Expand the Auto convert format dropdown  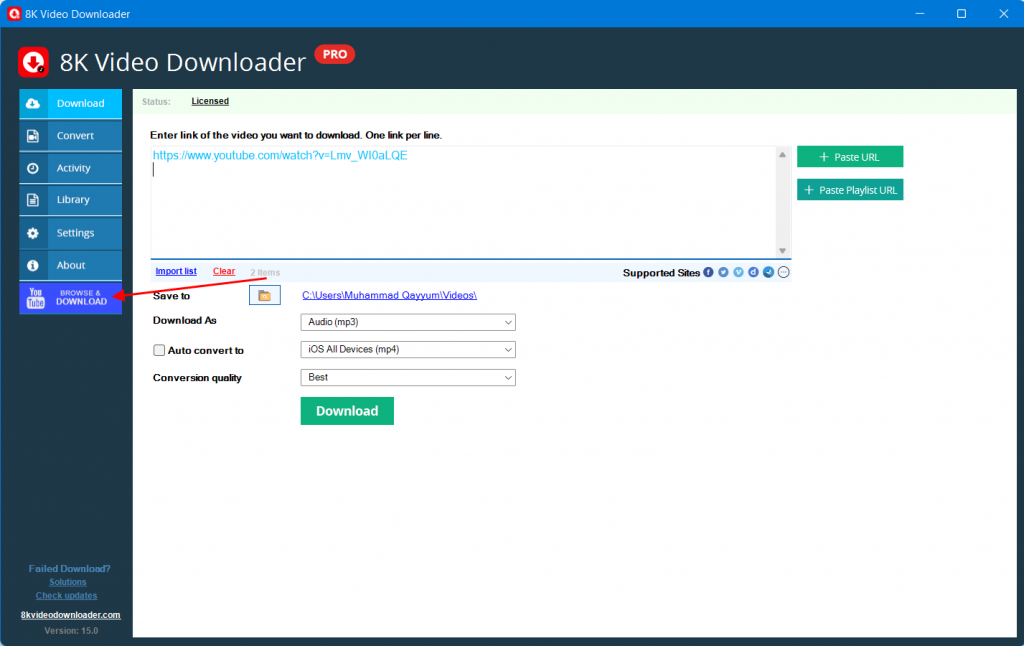tap(408, 349)
